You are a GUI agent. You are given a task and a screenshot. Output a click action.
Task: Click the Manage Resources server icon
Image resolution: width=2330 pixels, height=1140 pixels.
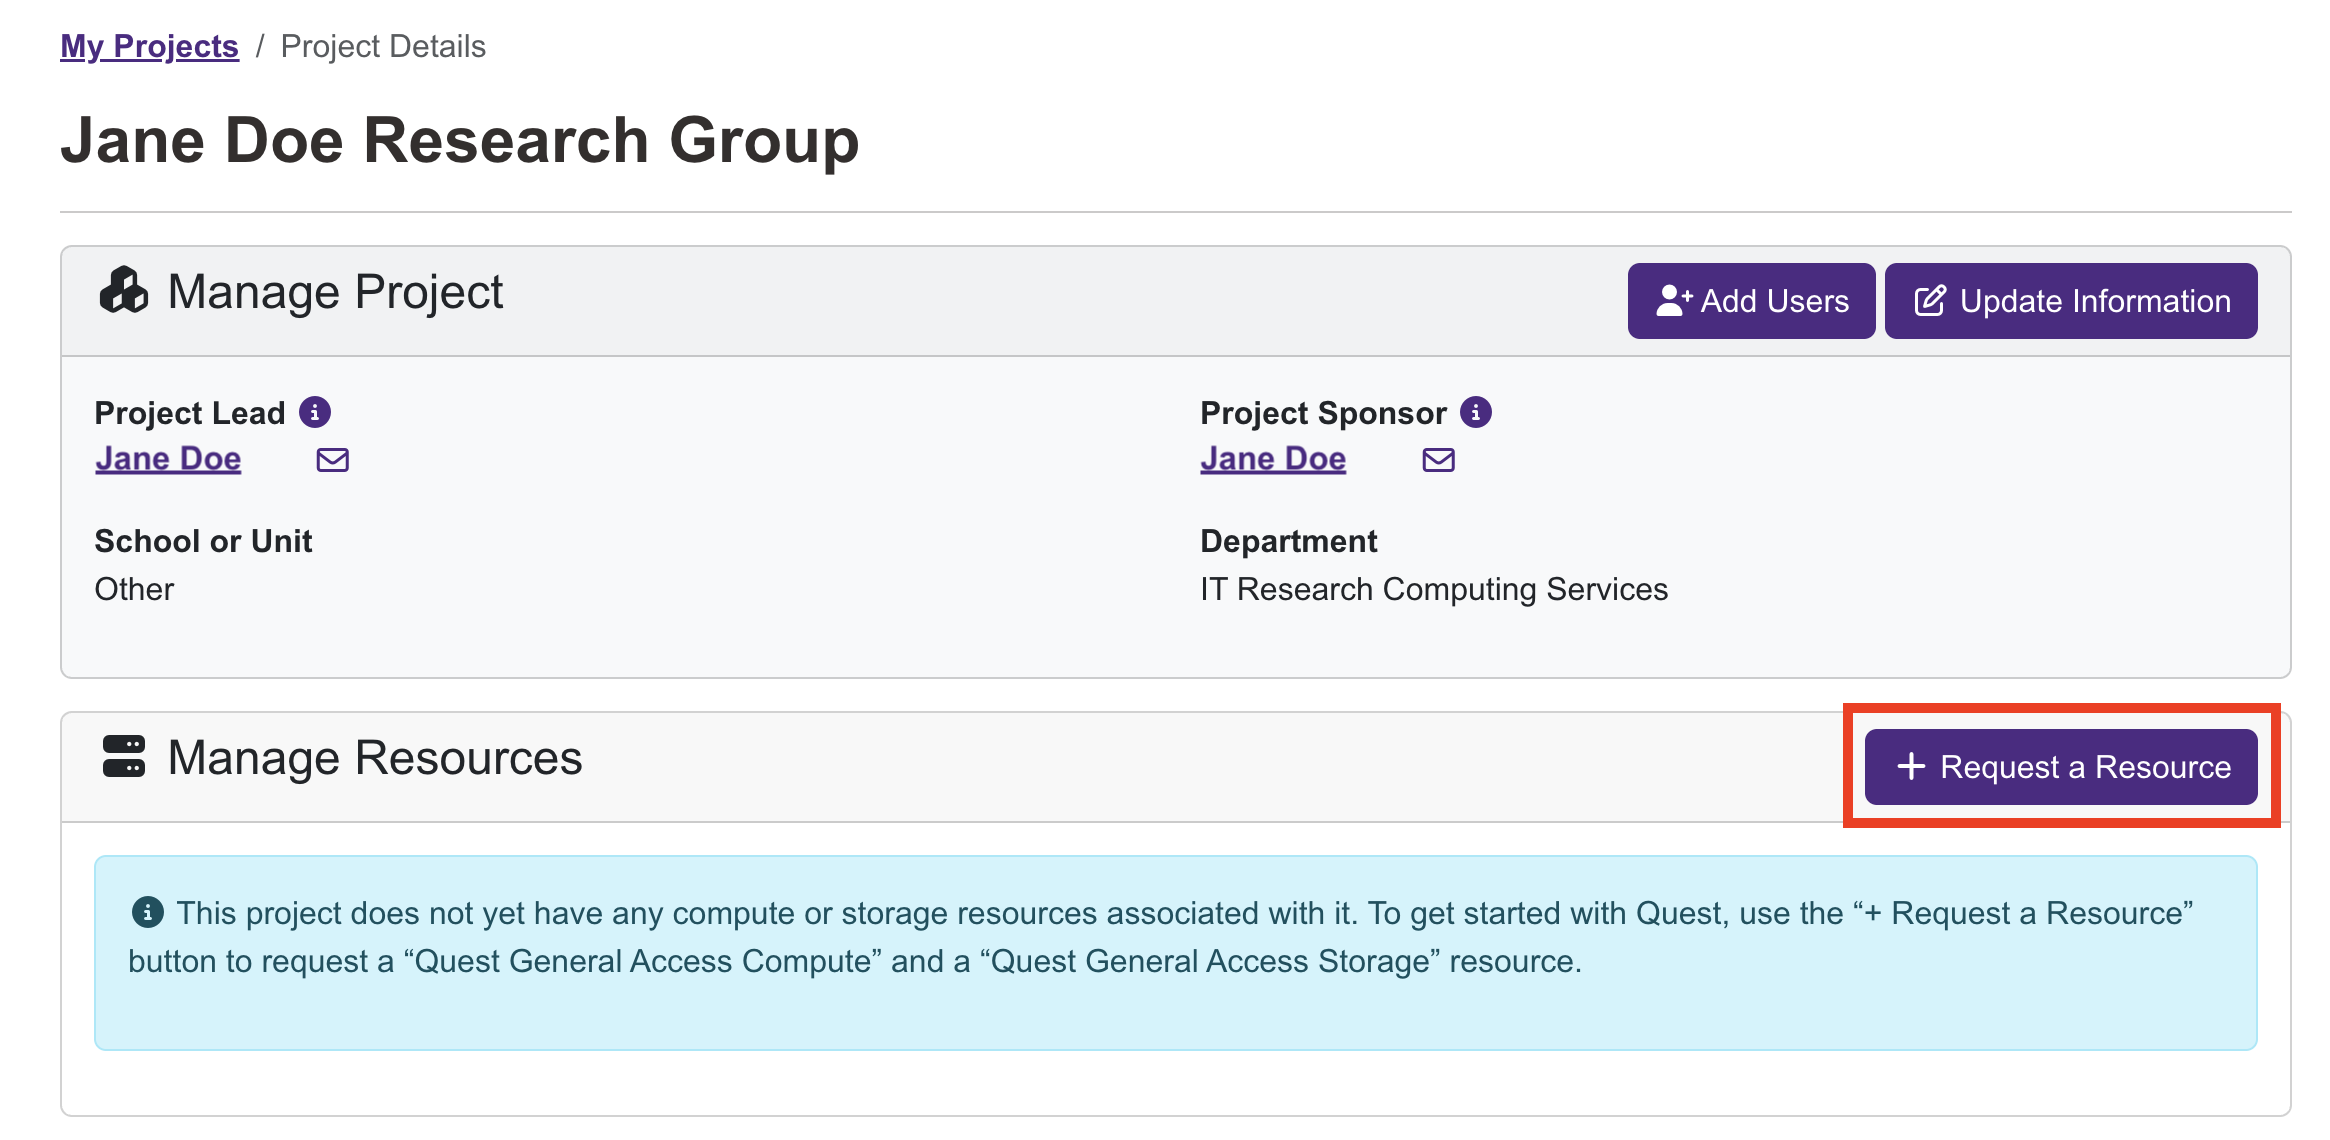tap(124, 757)
